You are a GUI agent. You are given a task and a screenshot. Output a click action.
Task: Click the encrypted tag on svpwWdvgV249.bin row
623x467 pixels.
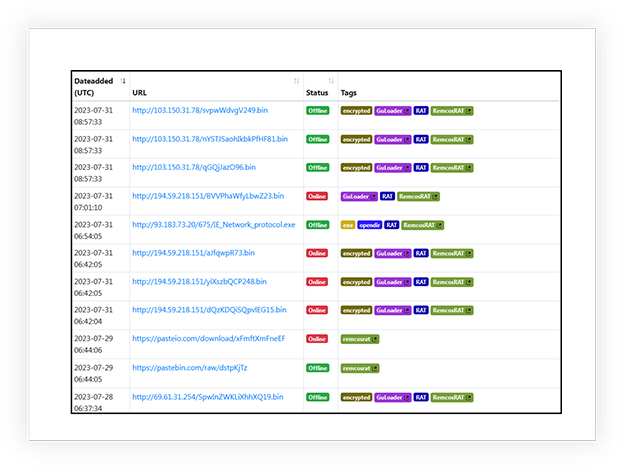pyautogui.click(x=356, y=111)
